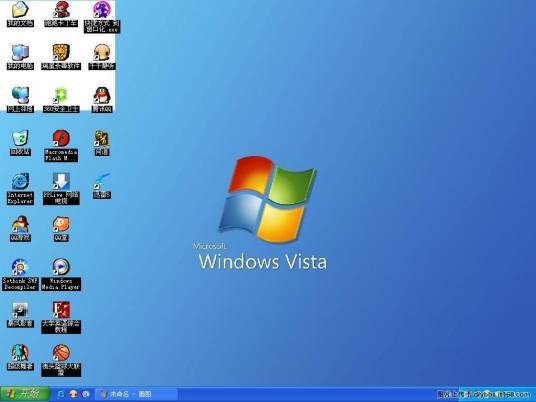Image resolution: width=536 pixels, height=402 pixels.
Task: Open the Network Neighborhood icon
Action: click(20, 100)
